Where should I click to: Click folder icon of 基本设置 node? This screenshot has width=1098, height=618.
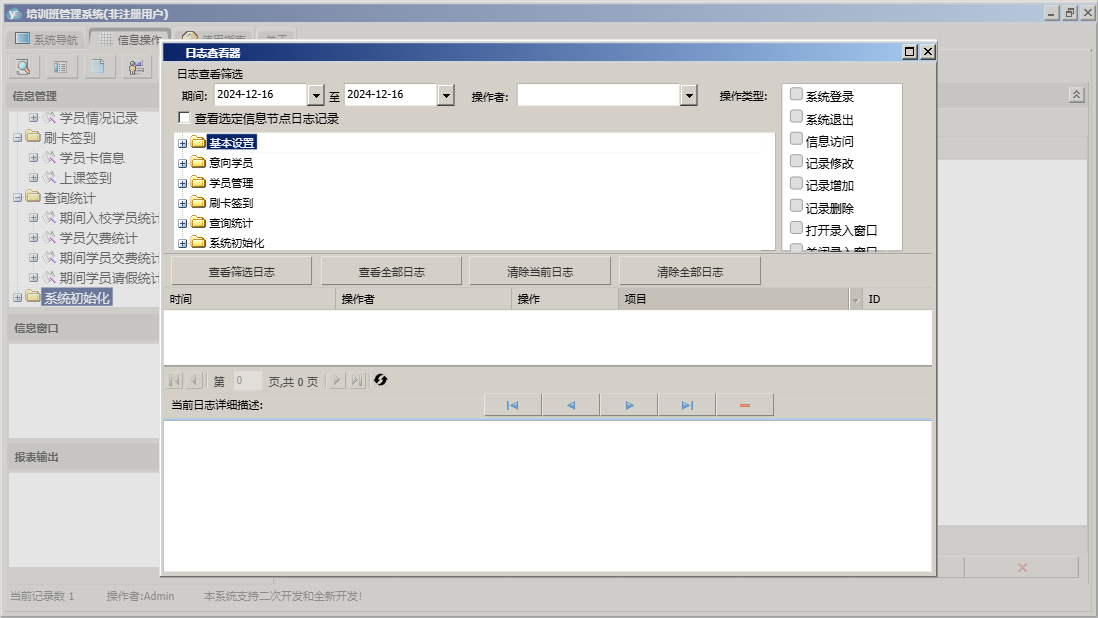[x=198, y=143]
